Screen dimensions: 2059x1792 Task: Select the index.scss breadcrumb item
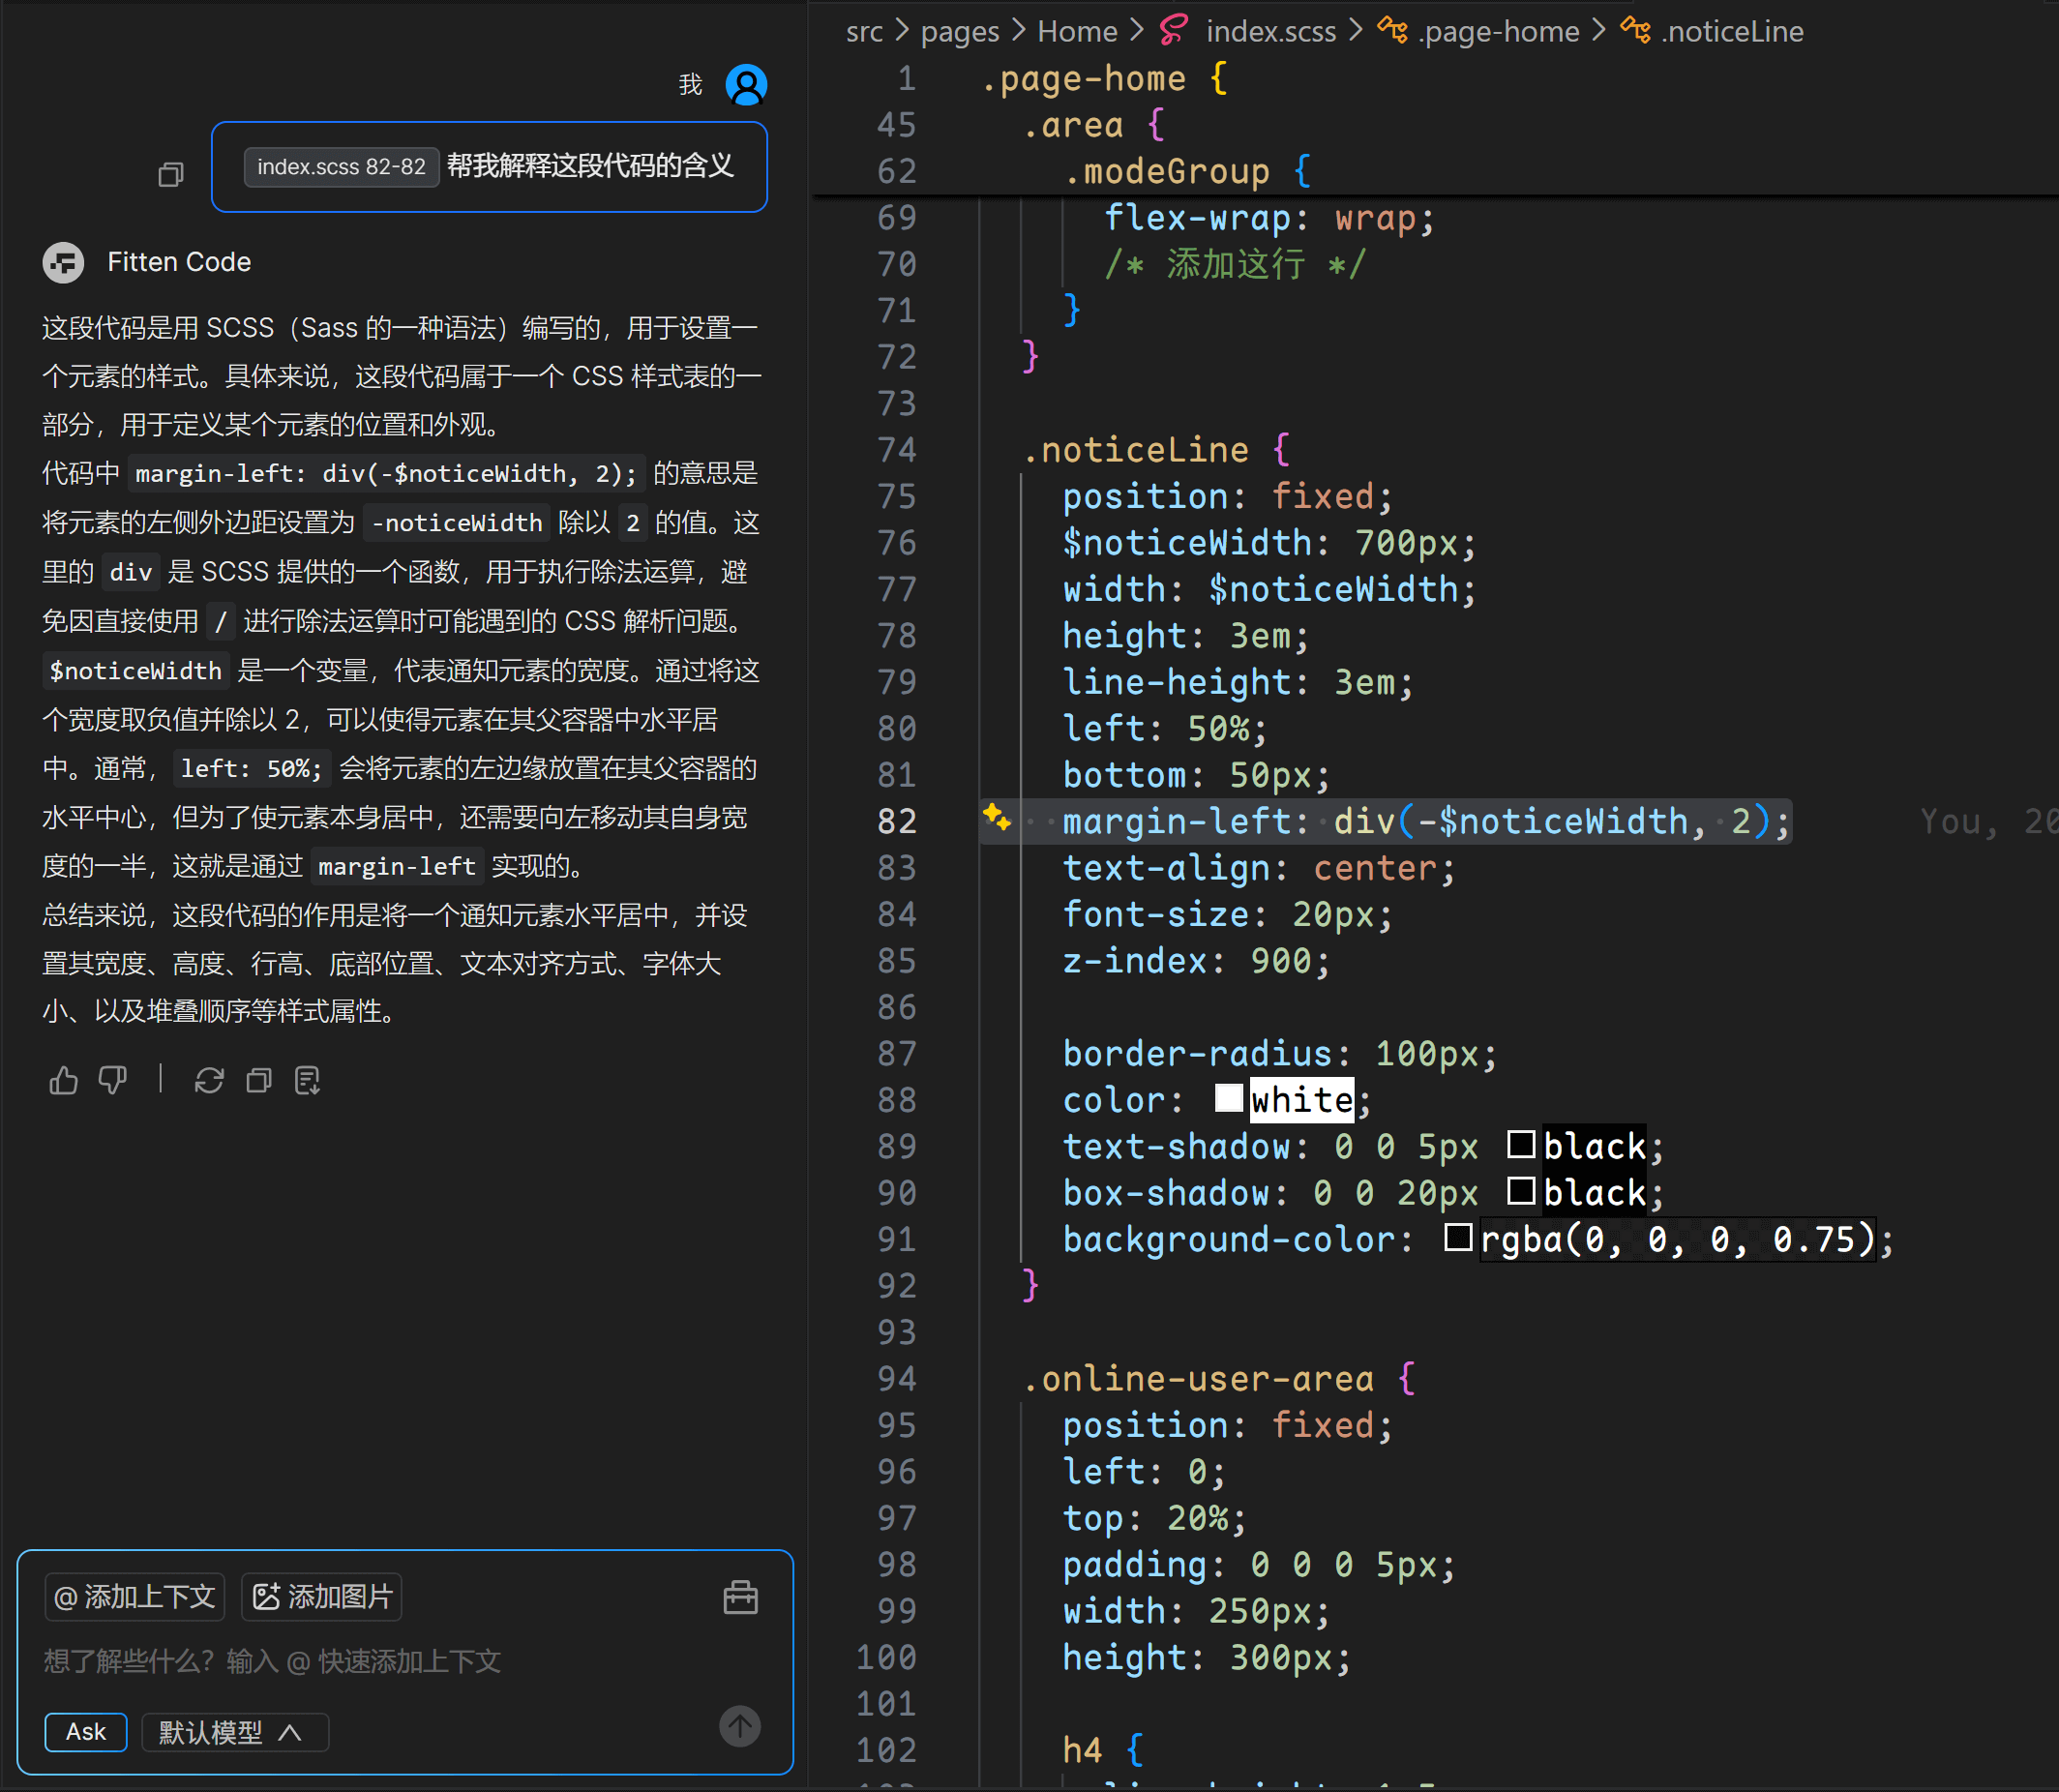pos(1270,31)
